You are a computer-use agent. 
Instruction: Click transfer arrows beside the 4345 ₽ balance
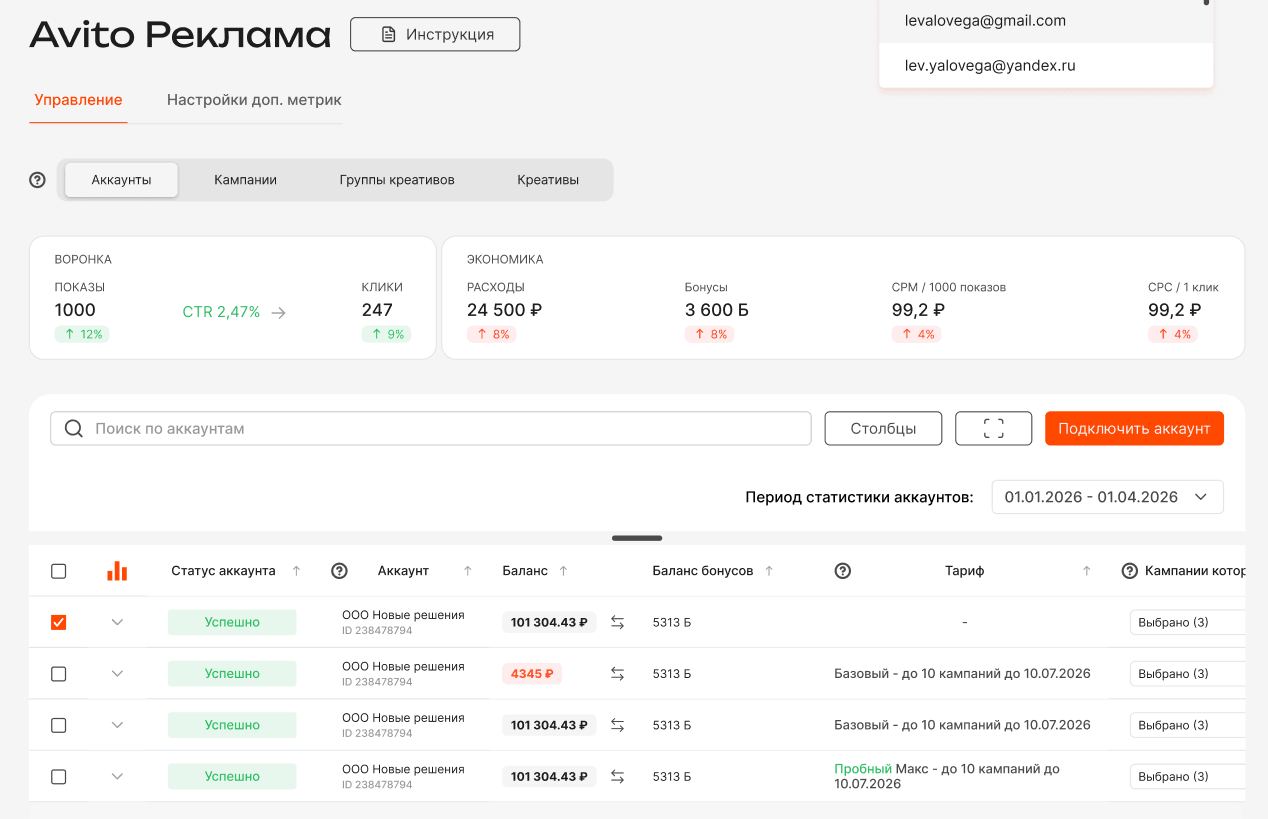coord(617,674)
